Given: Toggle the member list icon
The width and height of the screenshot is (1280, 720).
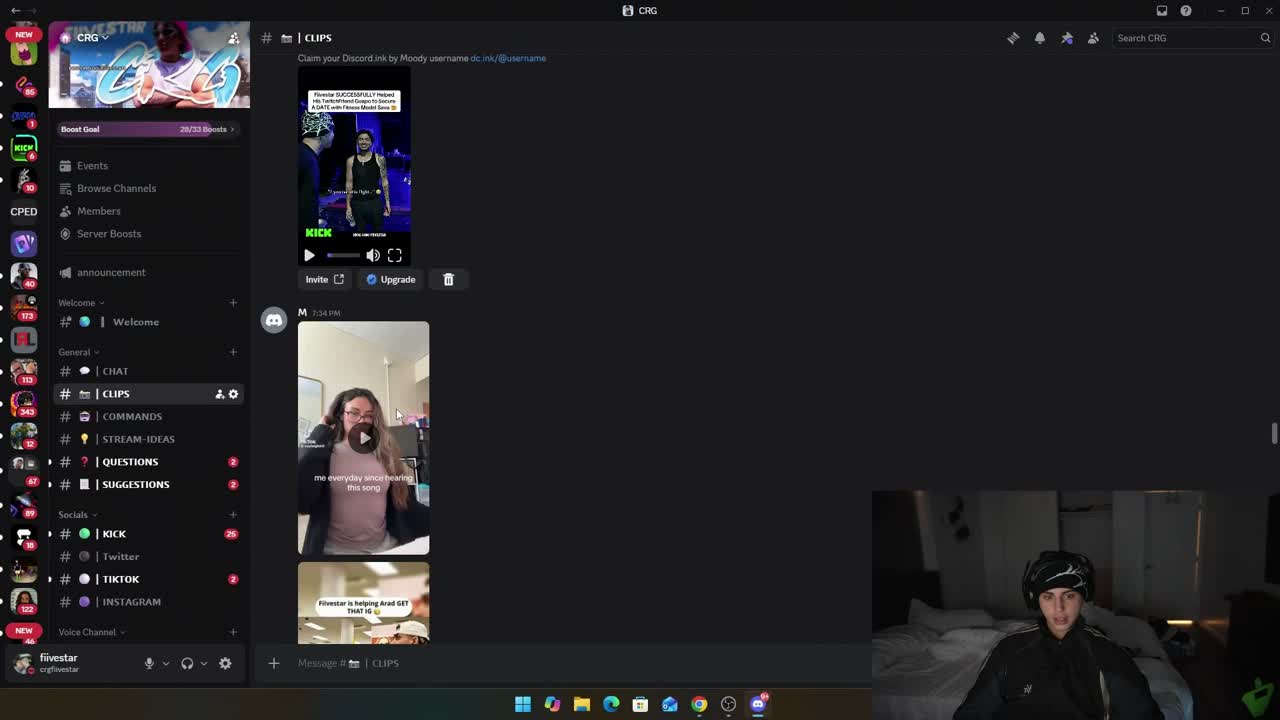Looking at the screenshot, I should pos(1093,38).
